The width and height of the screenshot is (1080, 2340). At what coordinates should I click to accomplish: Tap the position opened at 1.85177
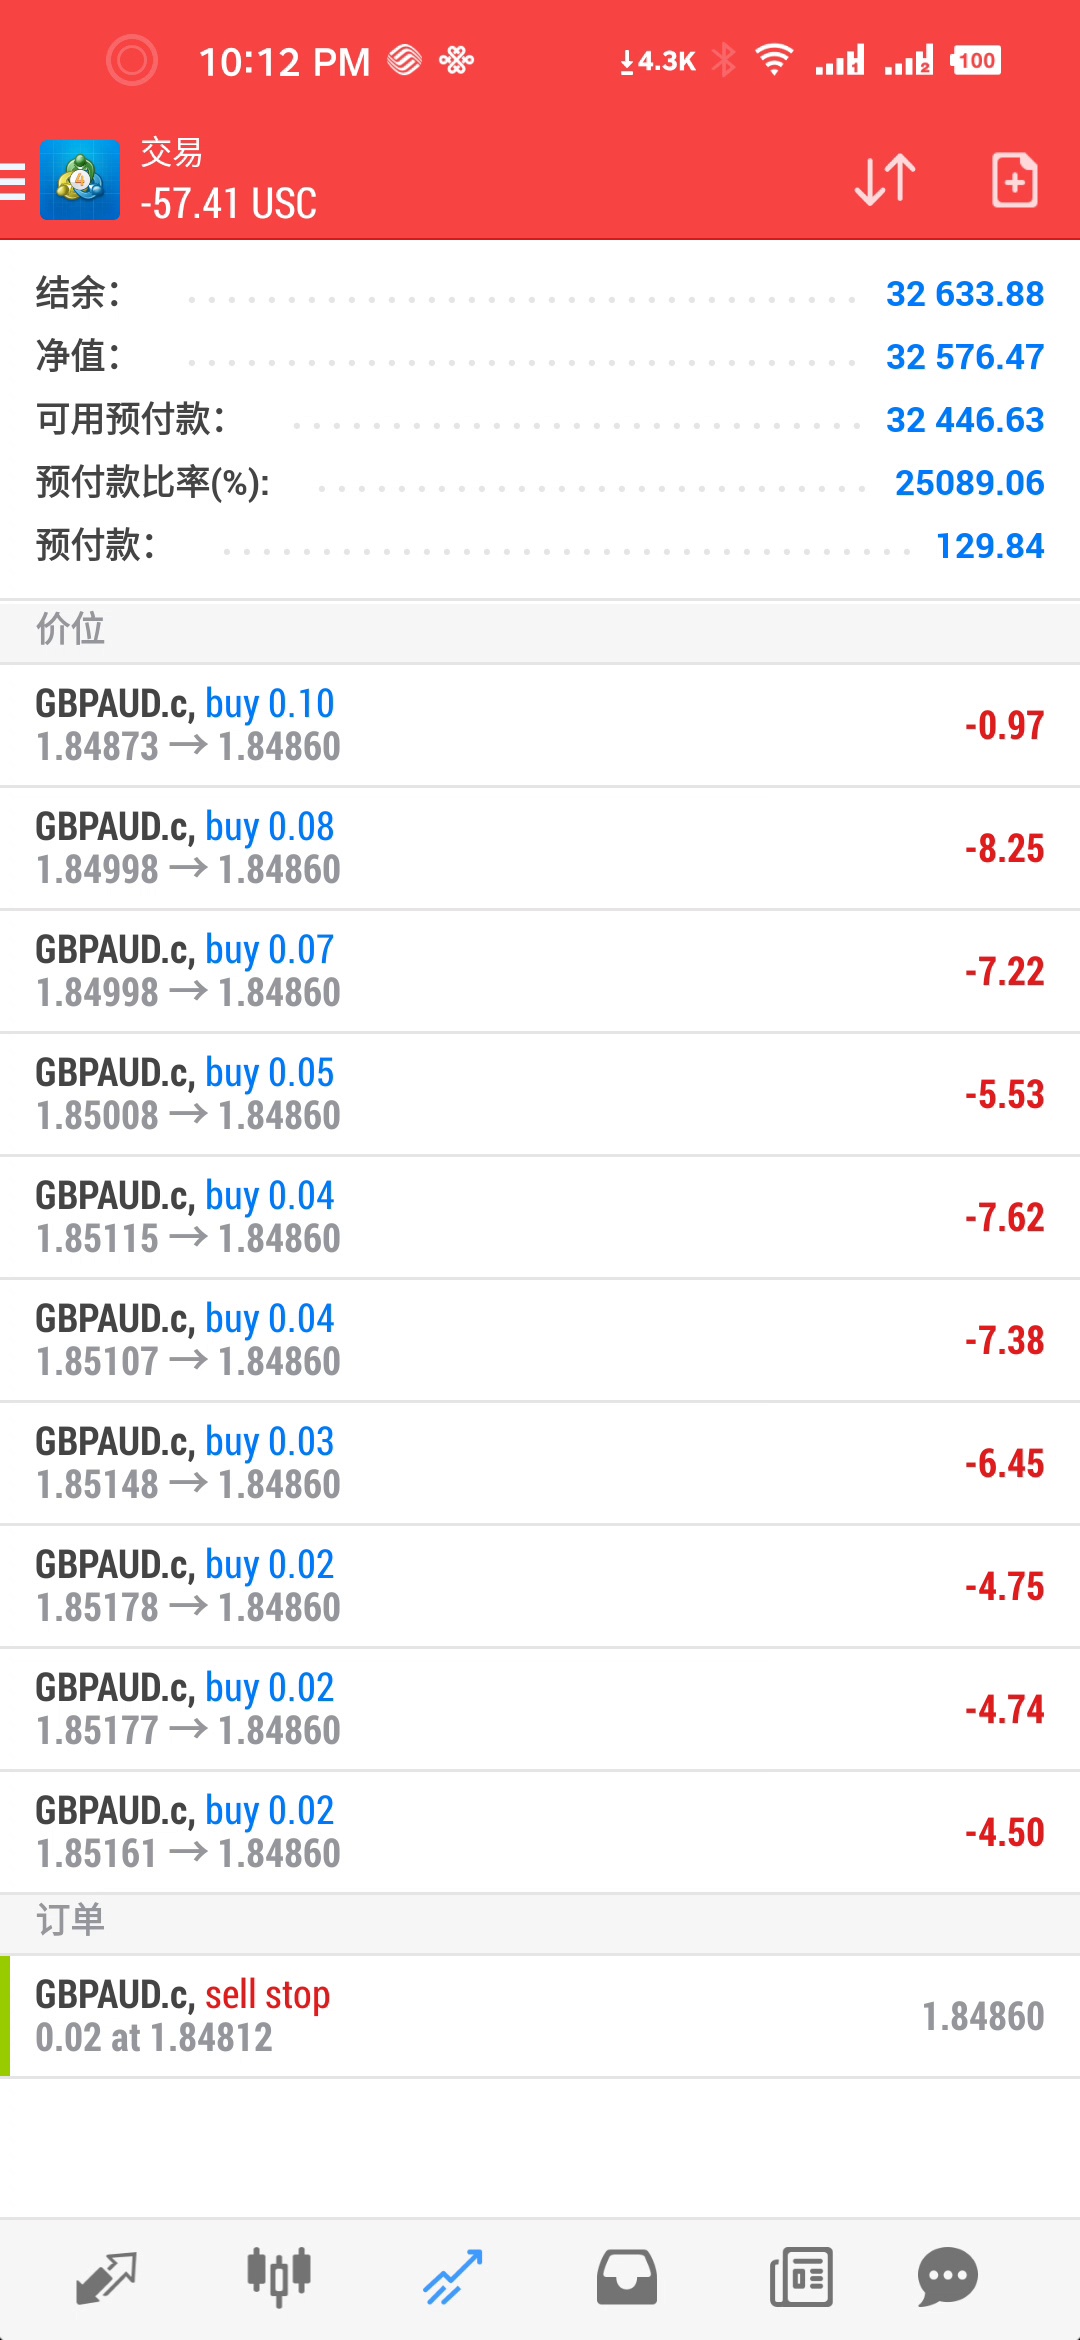tap(540, 1709)
